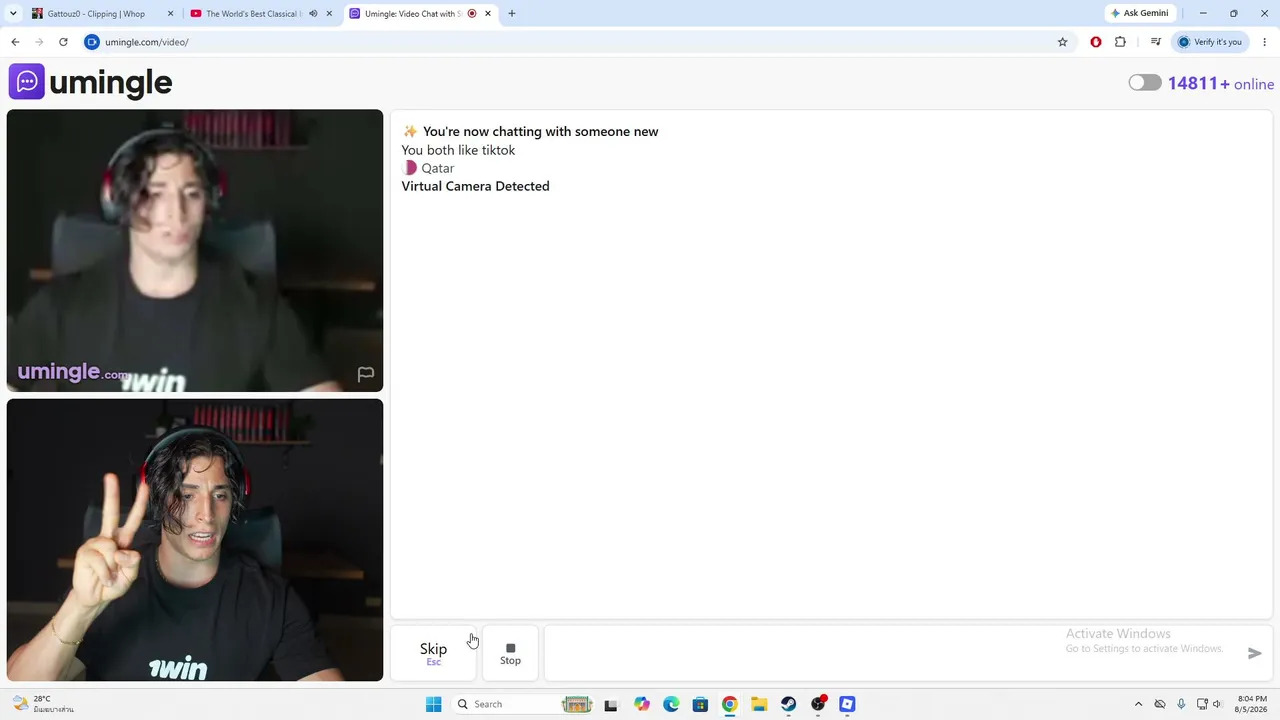The height and width of the screenshot is (720, 1280).
Task: Open Steam from the taskbar
Action: (788, 704)
